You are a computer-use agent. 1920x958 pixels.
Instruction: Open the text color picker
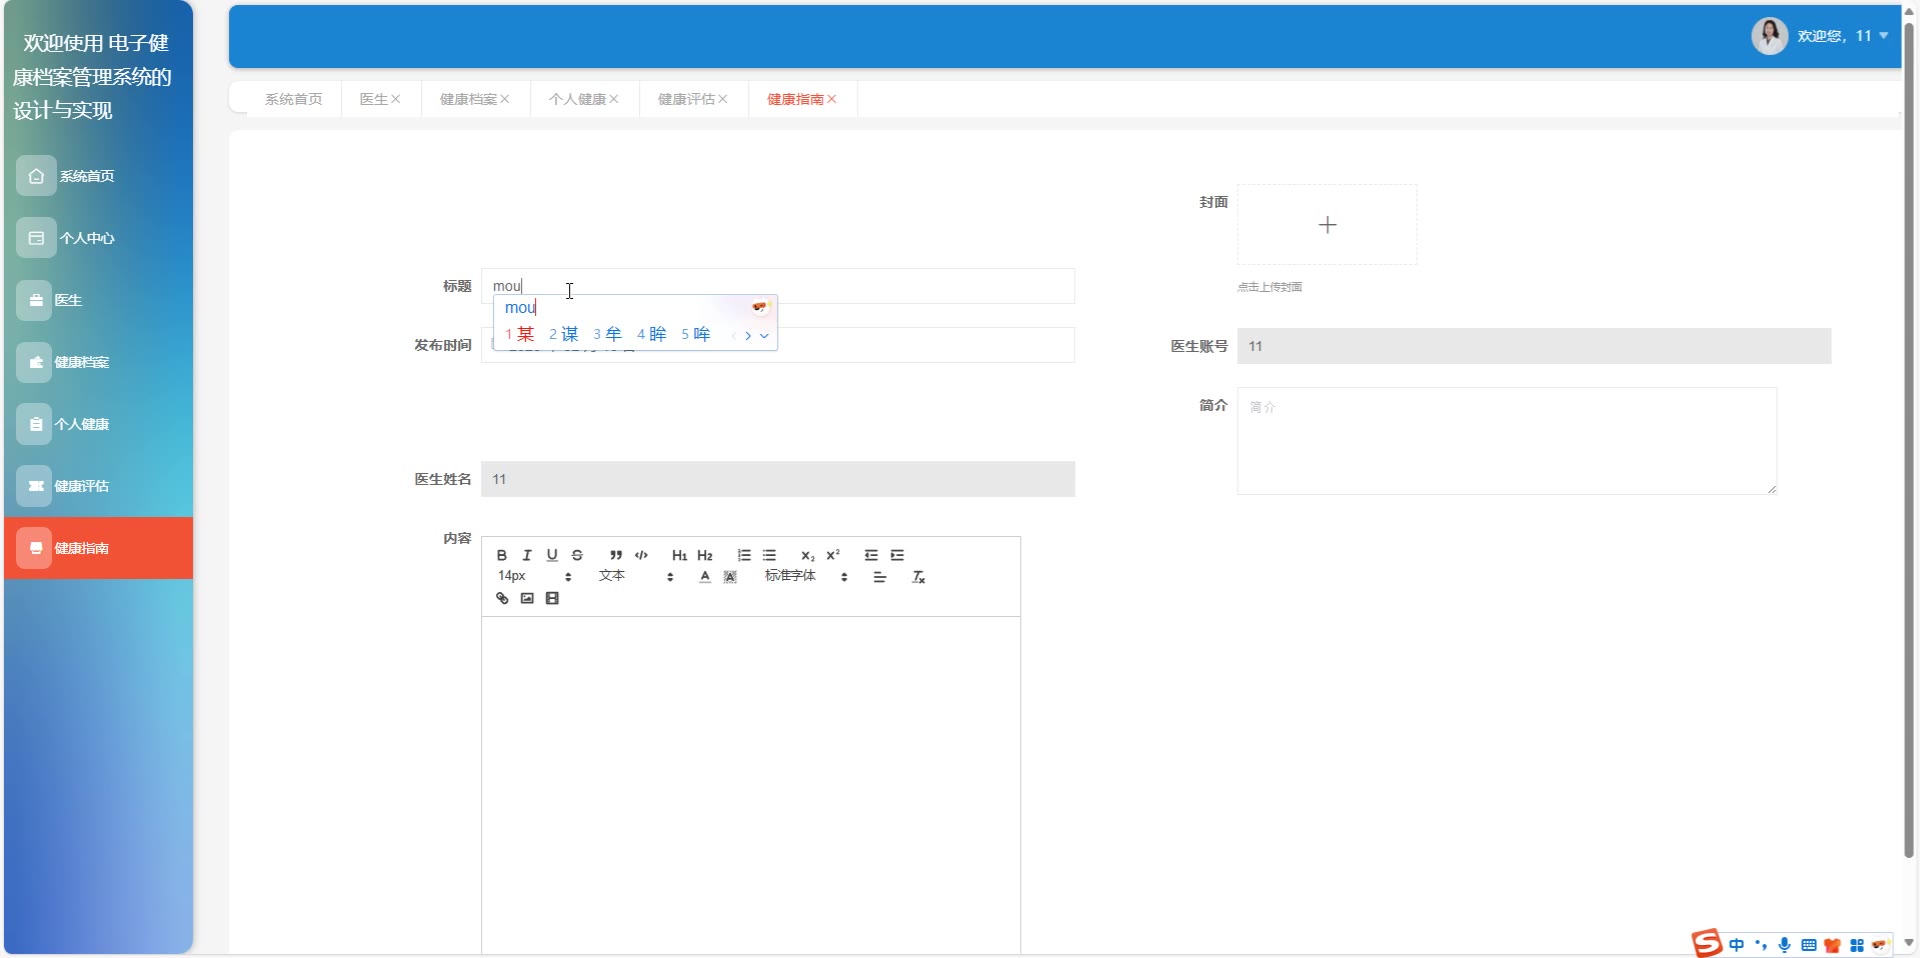tap(705, 577)
